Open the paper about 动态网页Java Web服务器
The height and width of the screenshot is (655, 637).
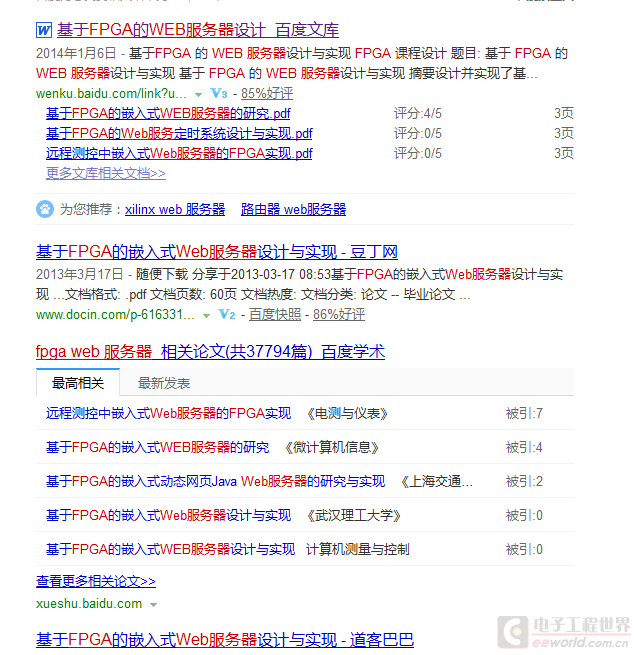tap(216, 481)
